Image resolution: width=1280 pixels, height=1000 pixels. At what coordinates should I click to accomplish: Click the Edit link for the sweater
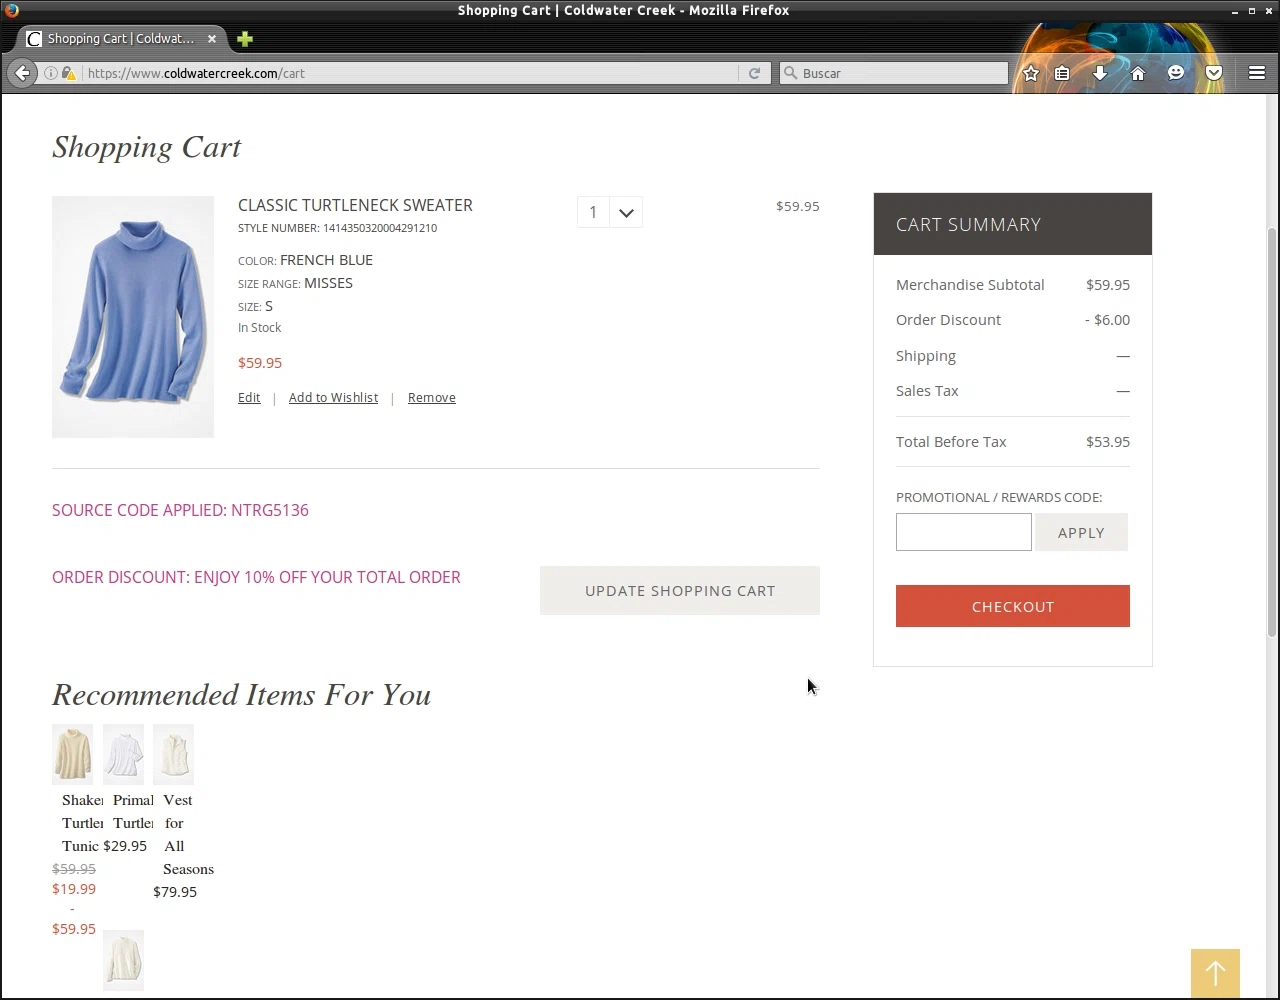pyautogui.click(x=249, y=398)
